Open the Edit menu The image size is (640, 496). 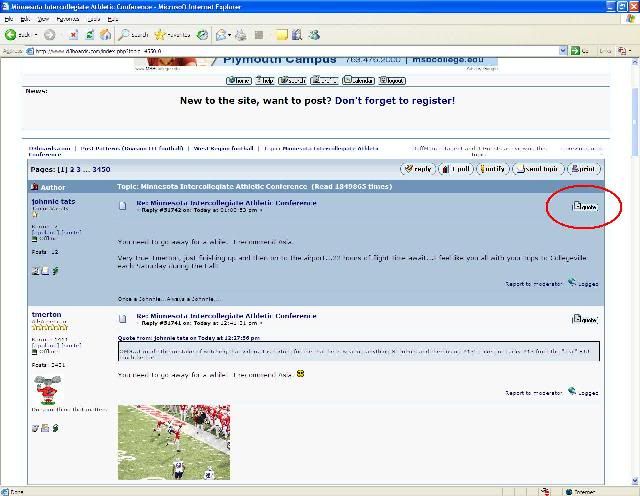[25, 19]
